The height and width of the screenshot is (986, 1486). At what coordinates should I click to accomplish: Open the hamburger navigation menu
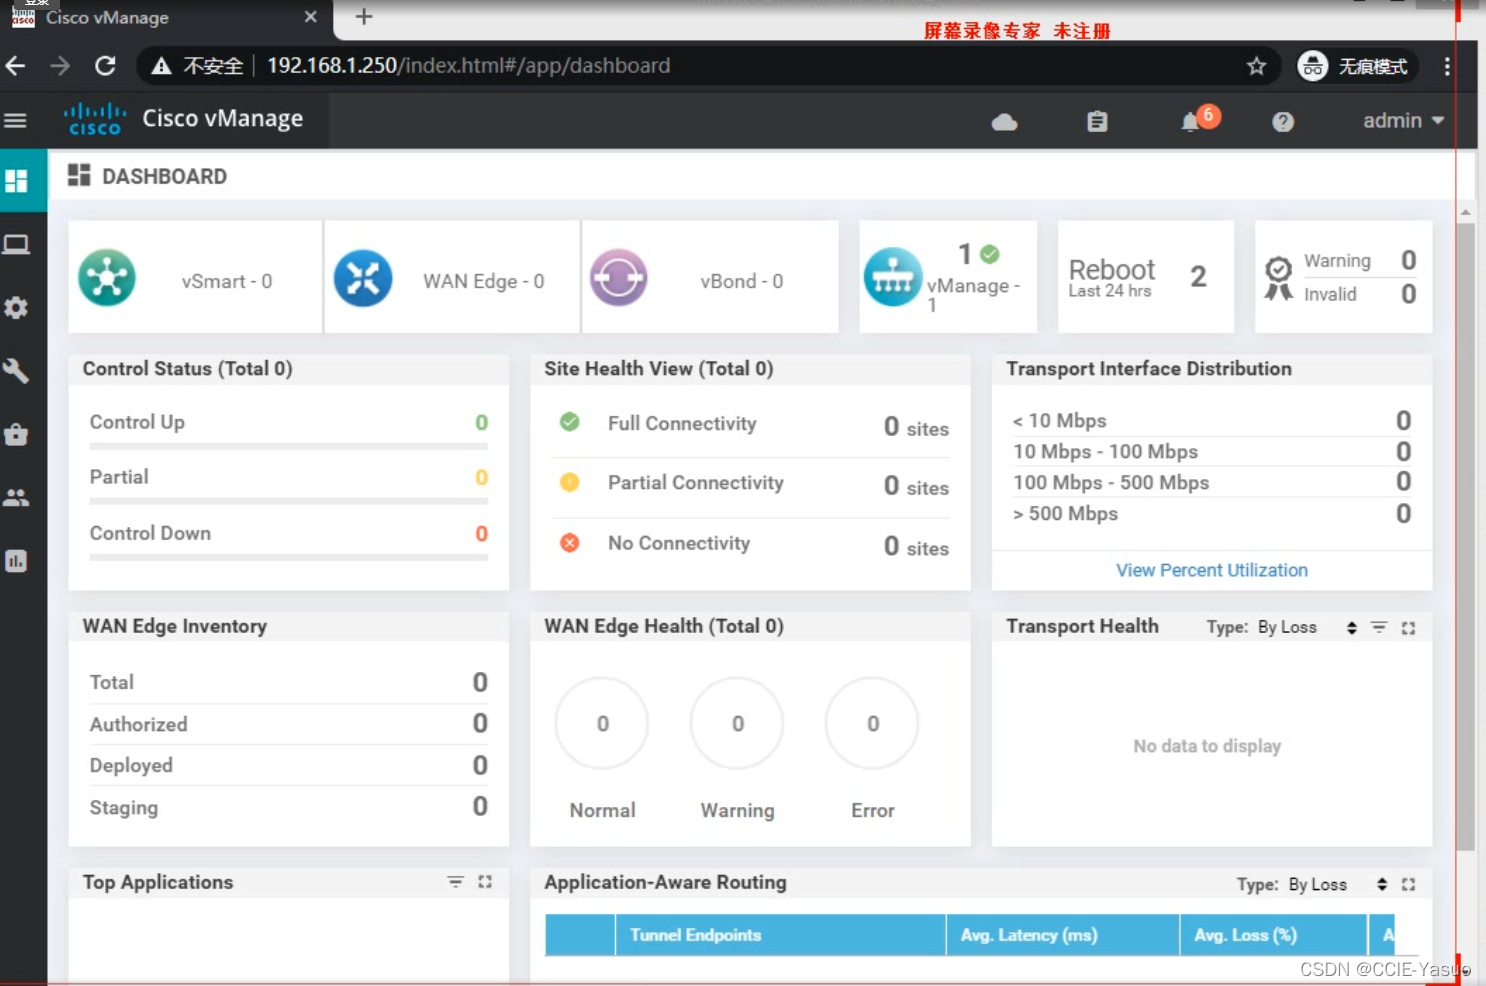point(15,121)
